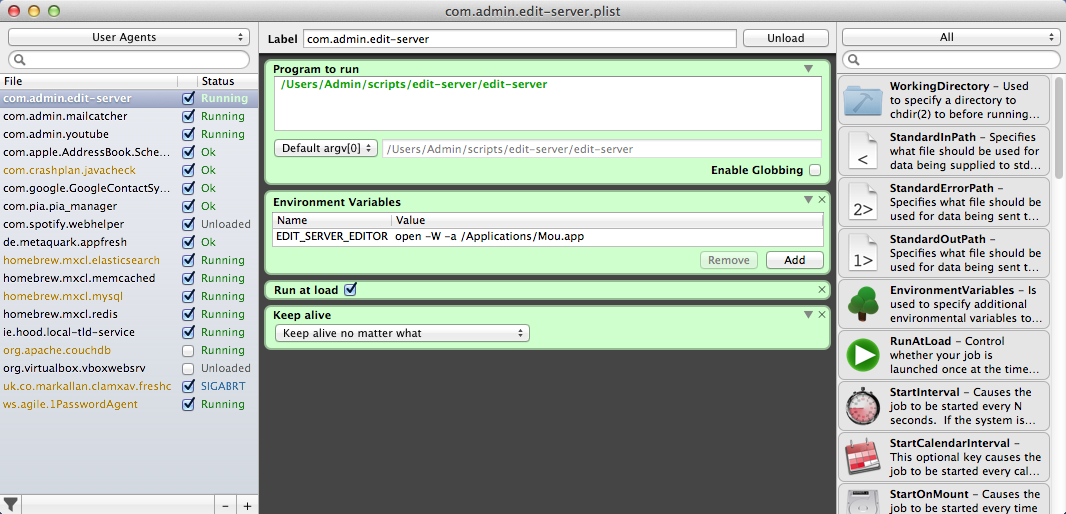Click the argv[0] path text field

click(602, 148)
